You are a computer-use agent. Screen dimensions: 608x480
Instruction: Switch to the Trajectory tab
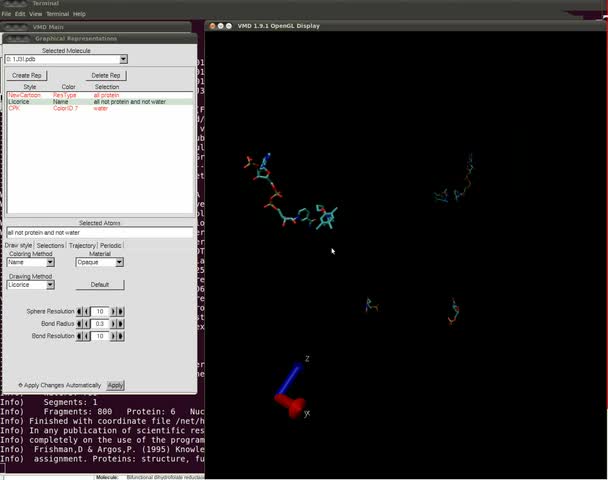82,245
